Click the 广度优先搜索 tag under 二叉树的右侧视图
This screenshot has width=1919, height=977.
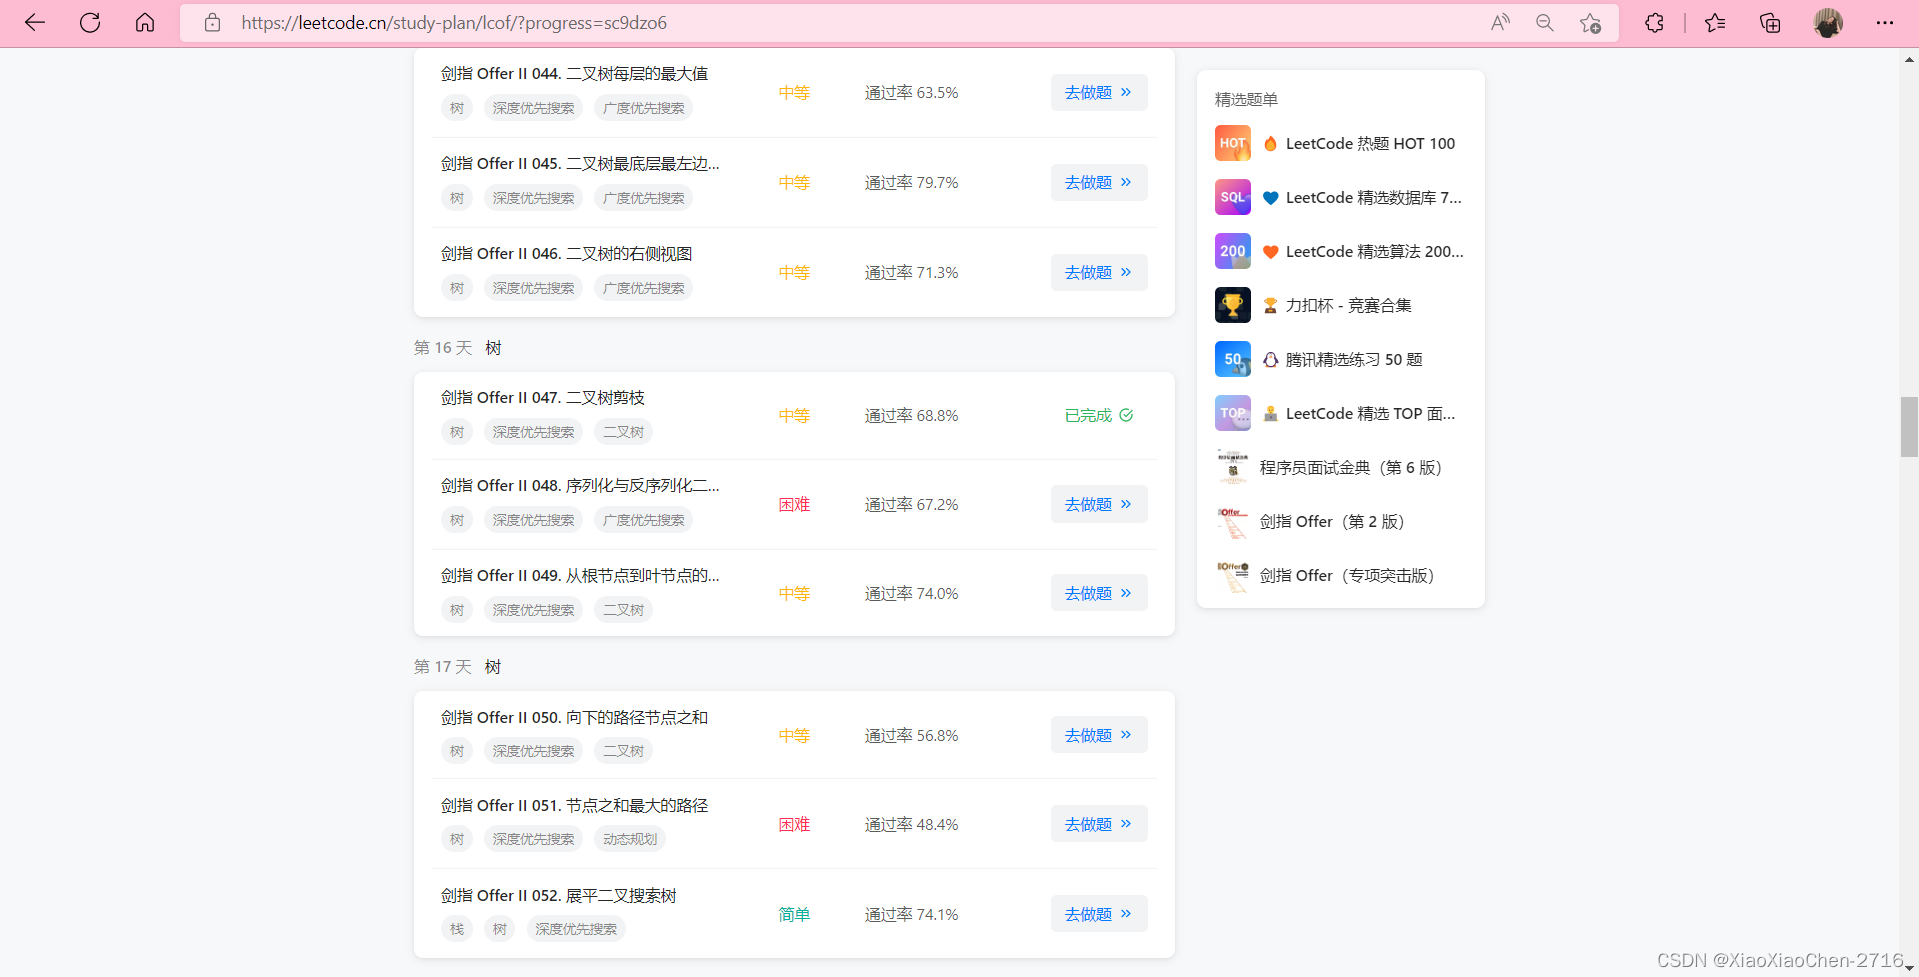pyautogui.click(x=643, y=287)
